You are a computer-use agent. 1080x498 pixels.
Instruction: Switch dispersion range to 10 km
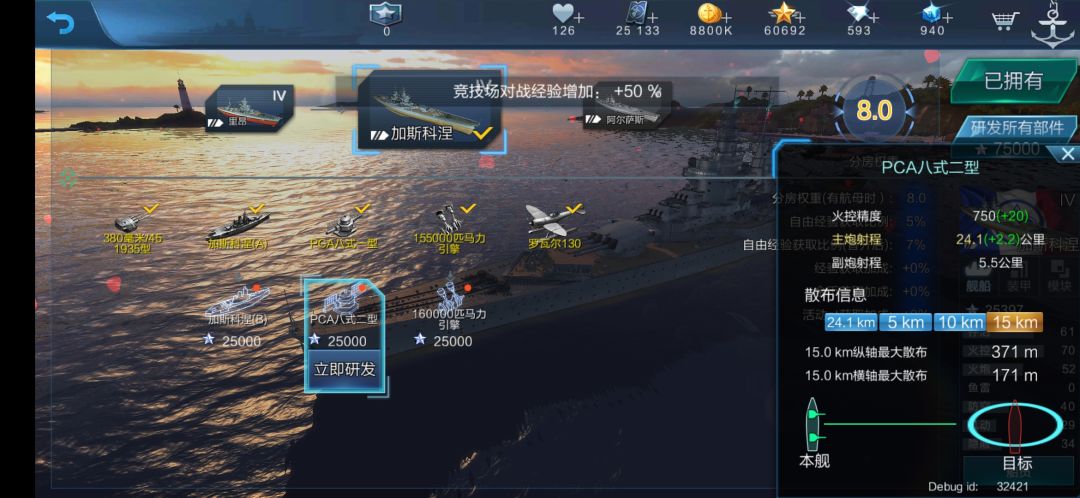click(959, 322)
